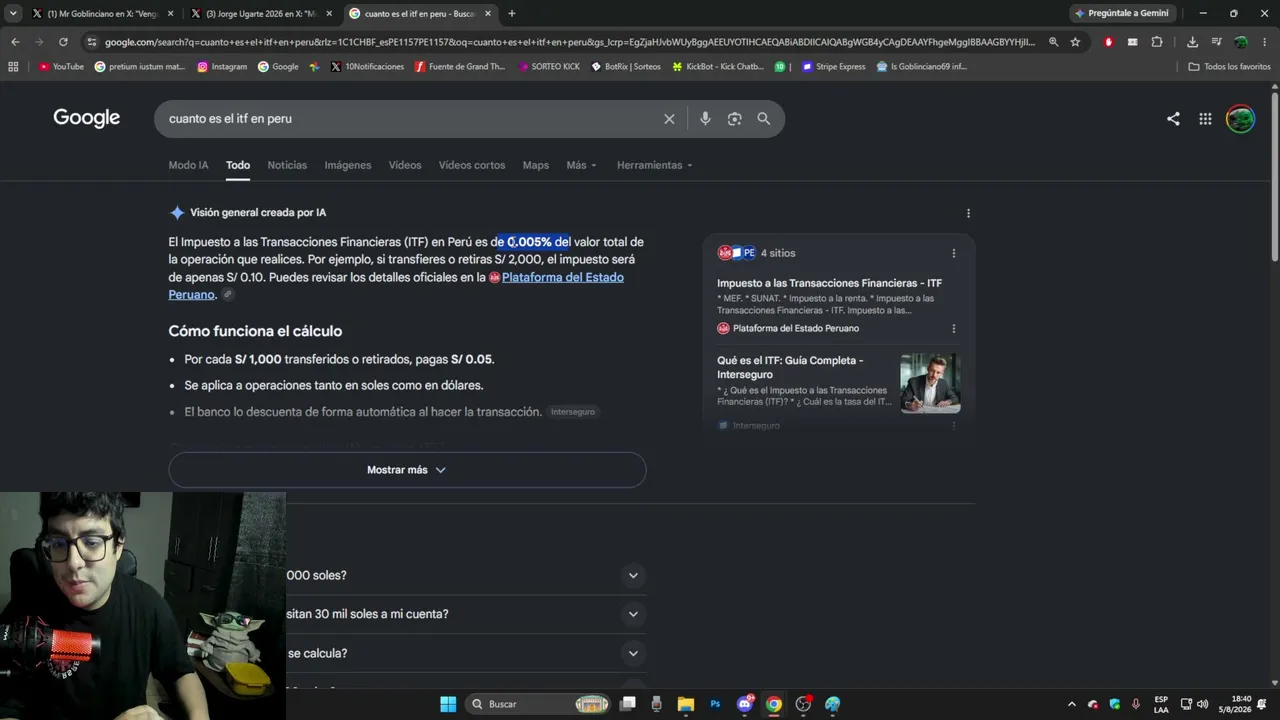Viewport: 1280px width, 720px height.
Task: Submit search with the magnifier icon
Action: pyautogui.click(x=764, y=119)
